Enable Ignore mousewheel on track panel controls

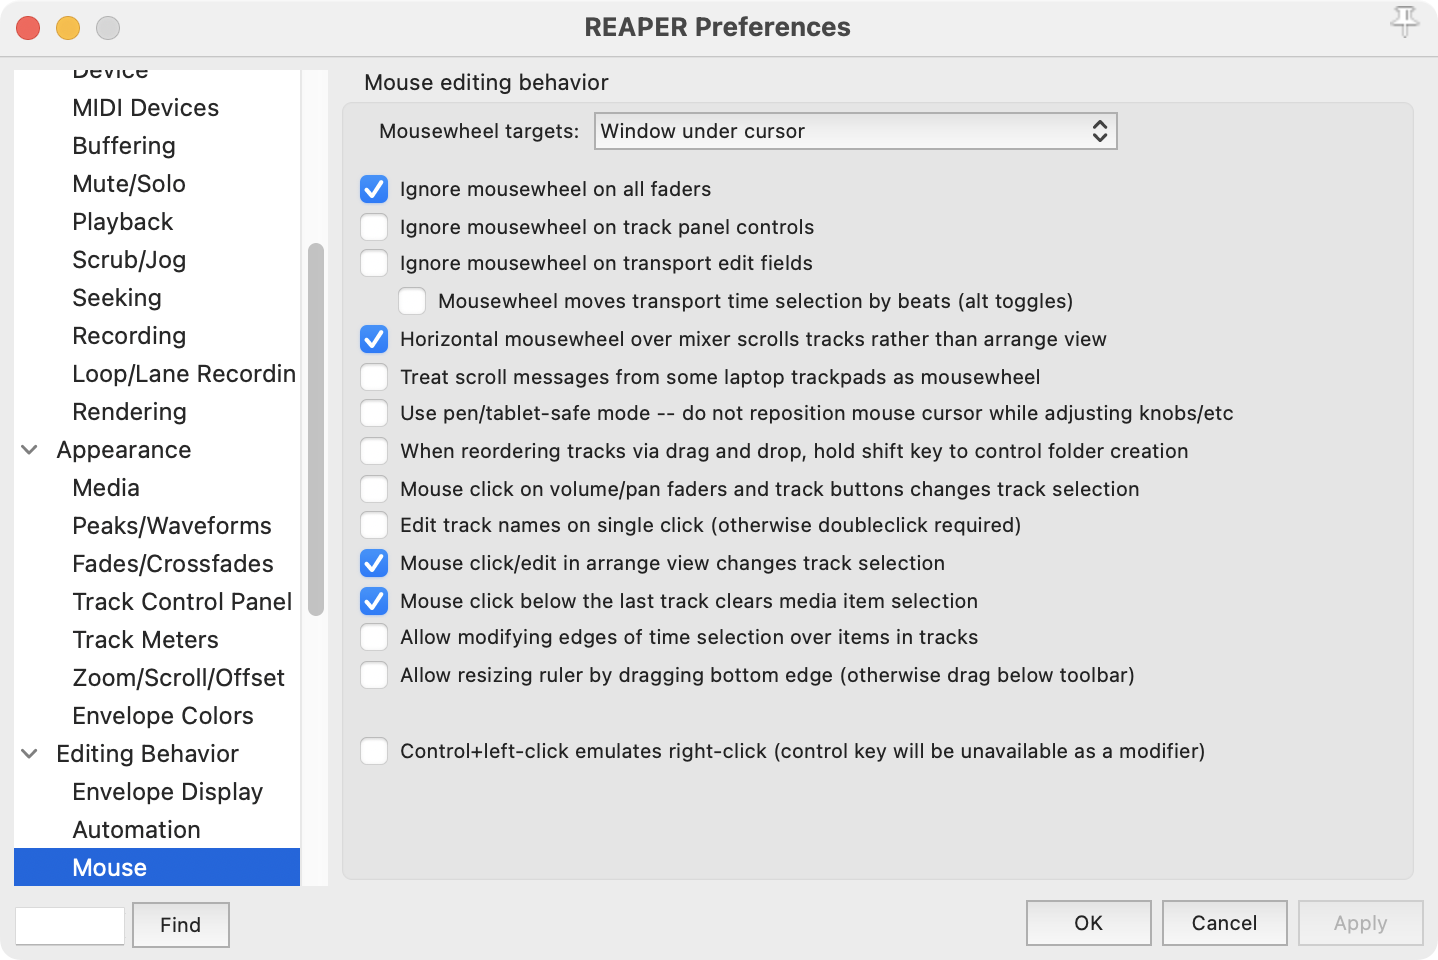pyautogui.click(x=374, y=227)
